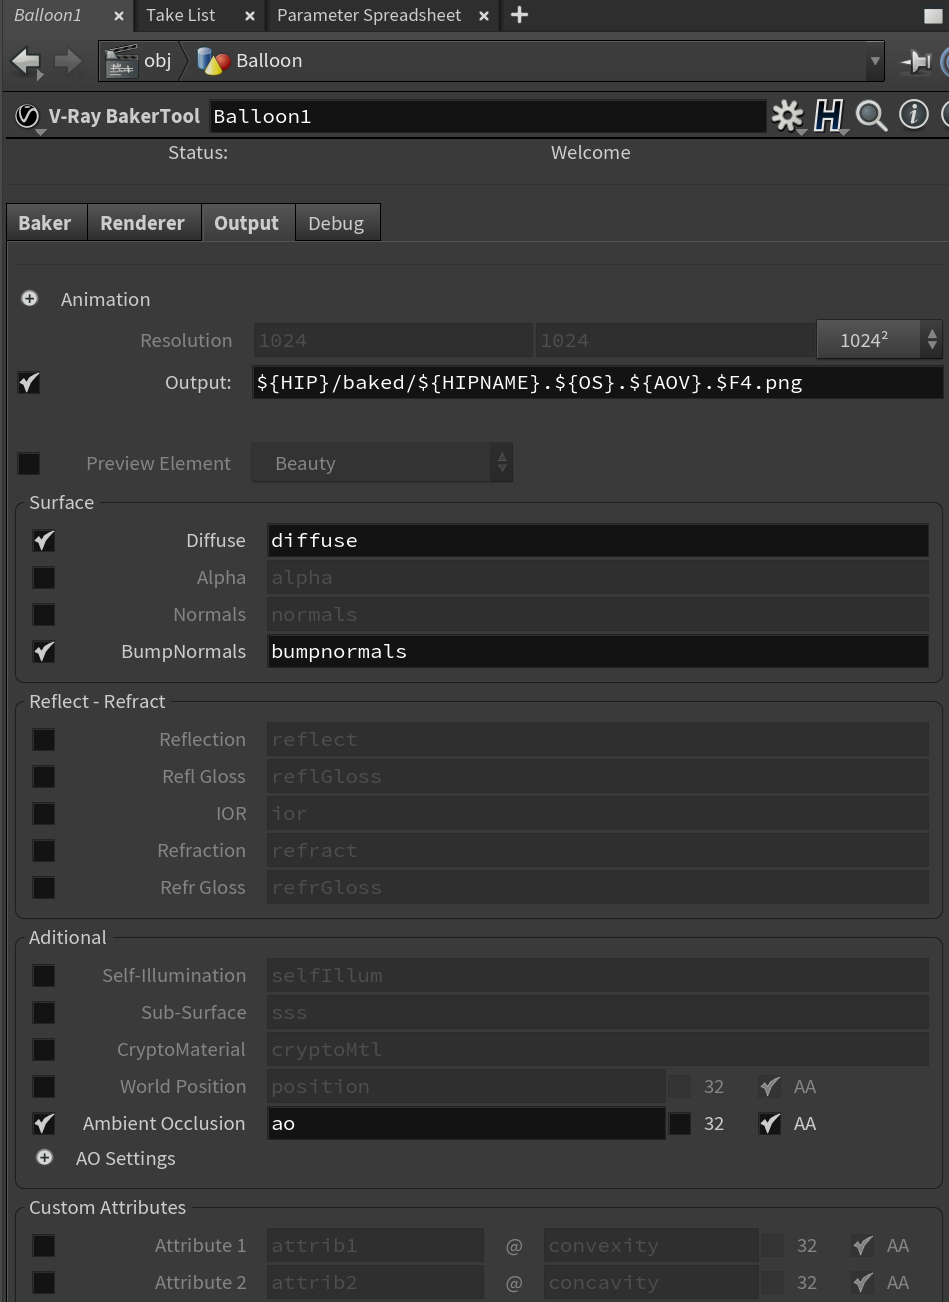Click the obj network icon in path
The width and height of the screenshot is (949, 1302).
click(x=121, y=61)
